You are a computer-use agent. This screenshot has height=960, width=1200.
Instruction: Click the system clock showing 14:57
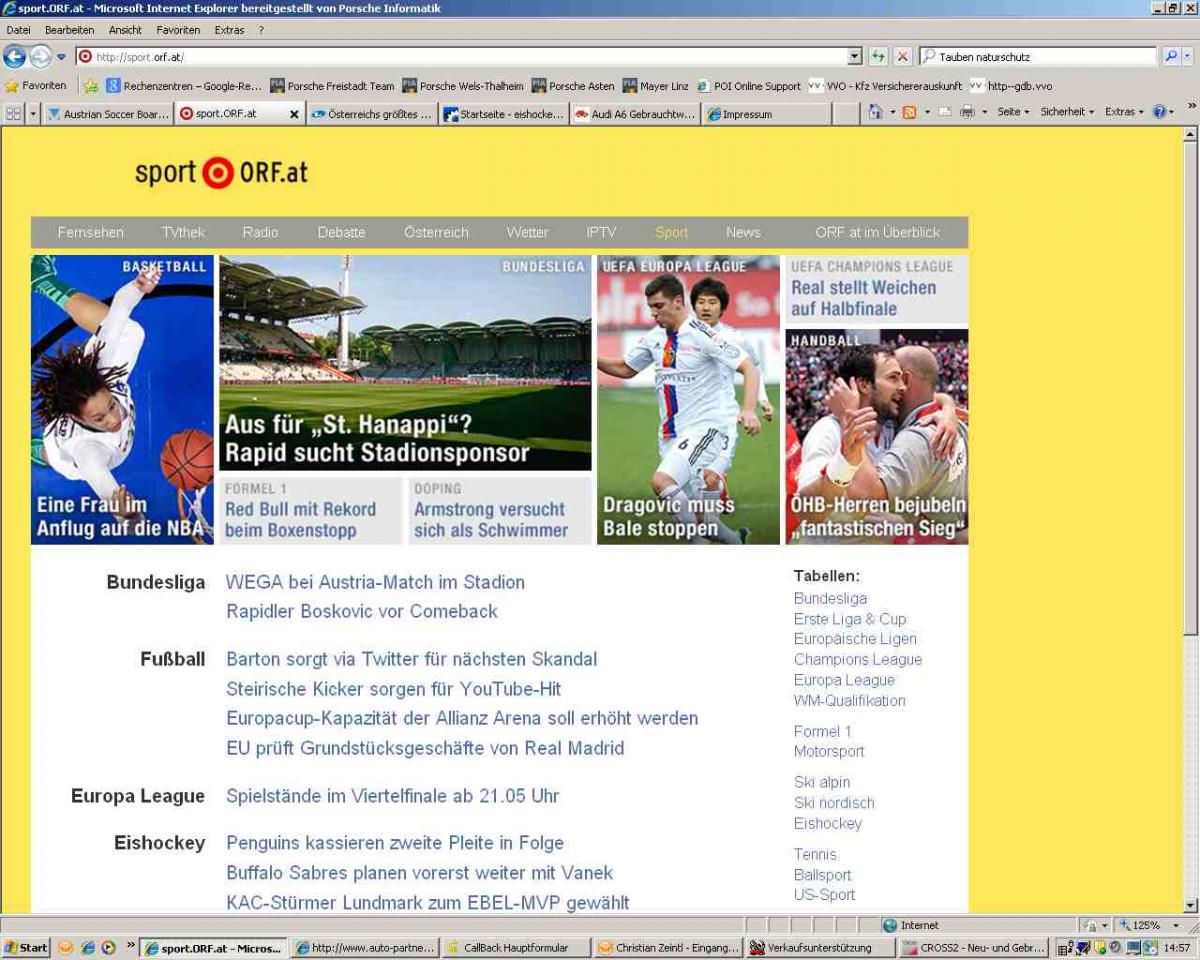pyautogui.click(x=1176, y=948)
